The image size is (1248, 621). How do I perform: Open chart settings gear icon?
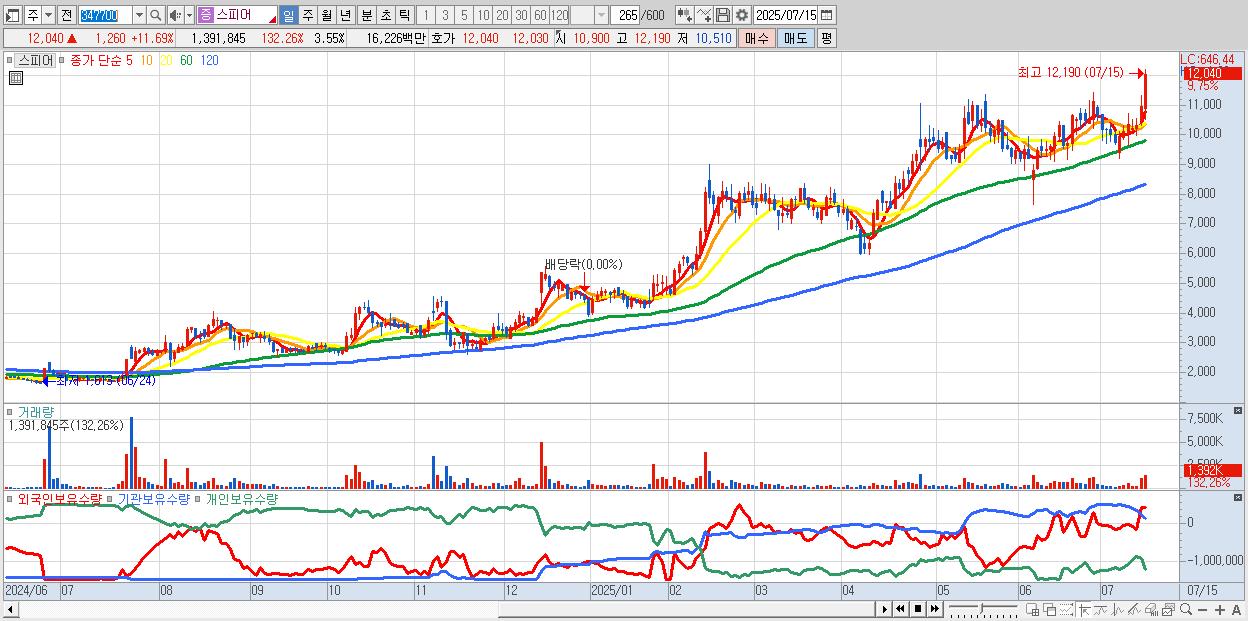tap(742, 15)
